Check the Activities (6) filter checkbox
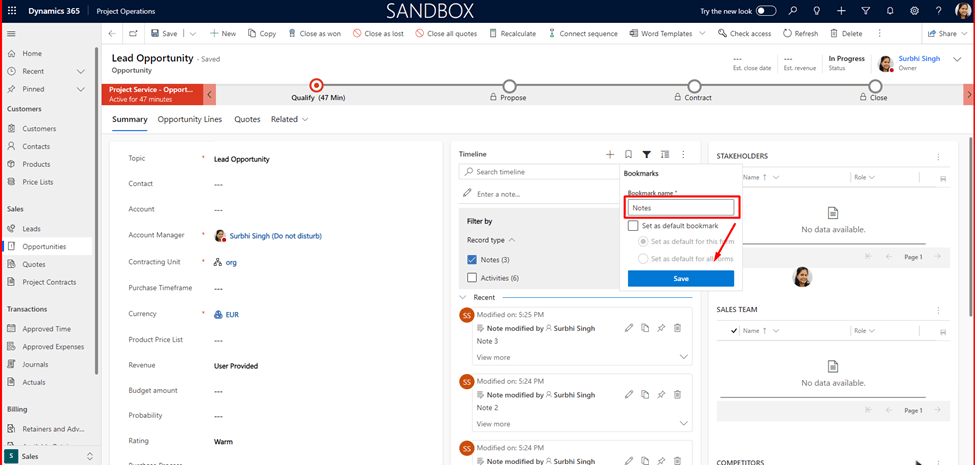This screenshot has width=975, height=465. 472,278
